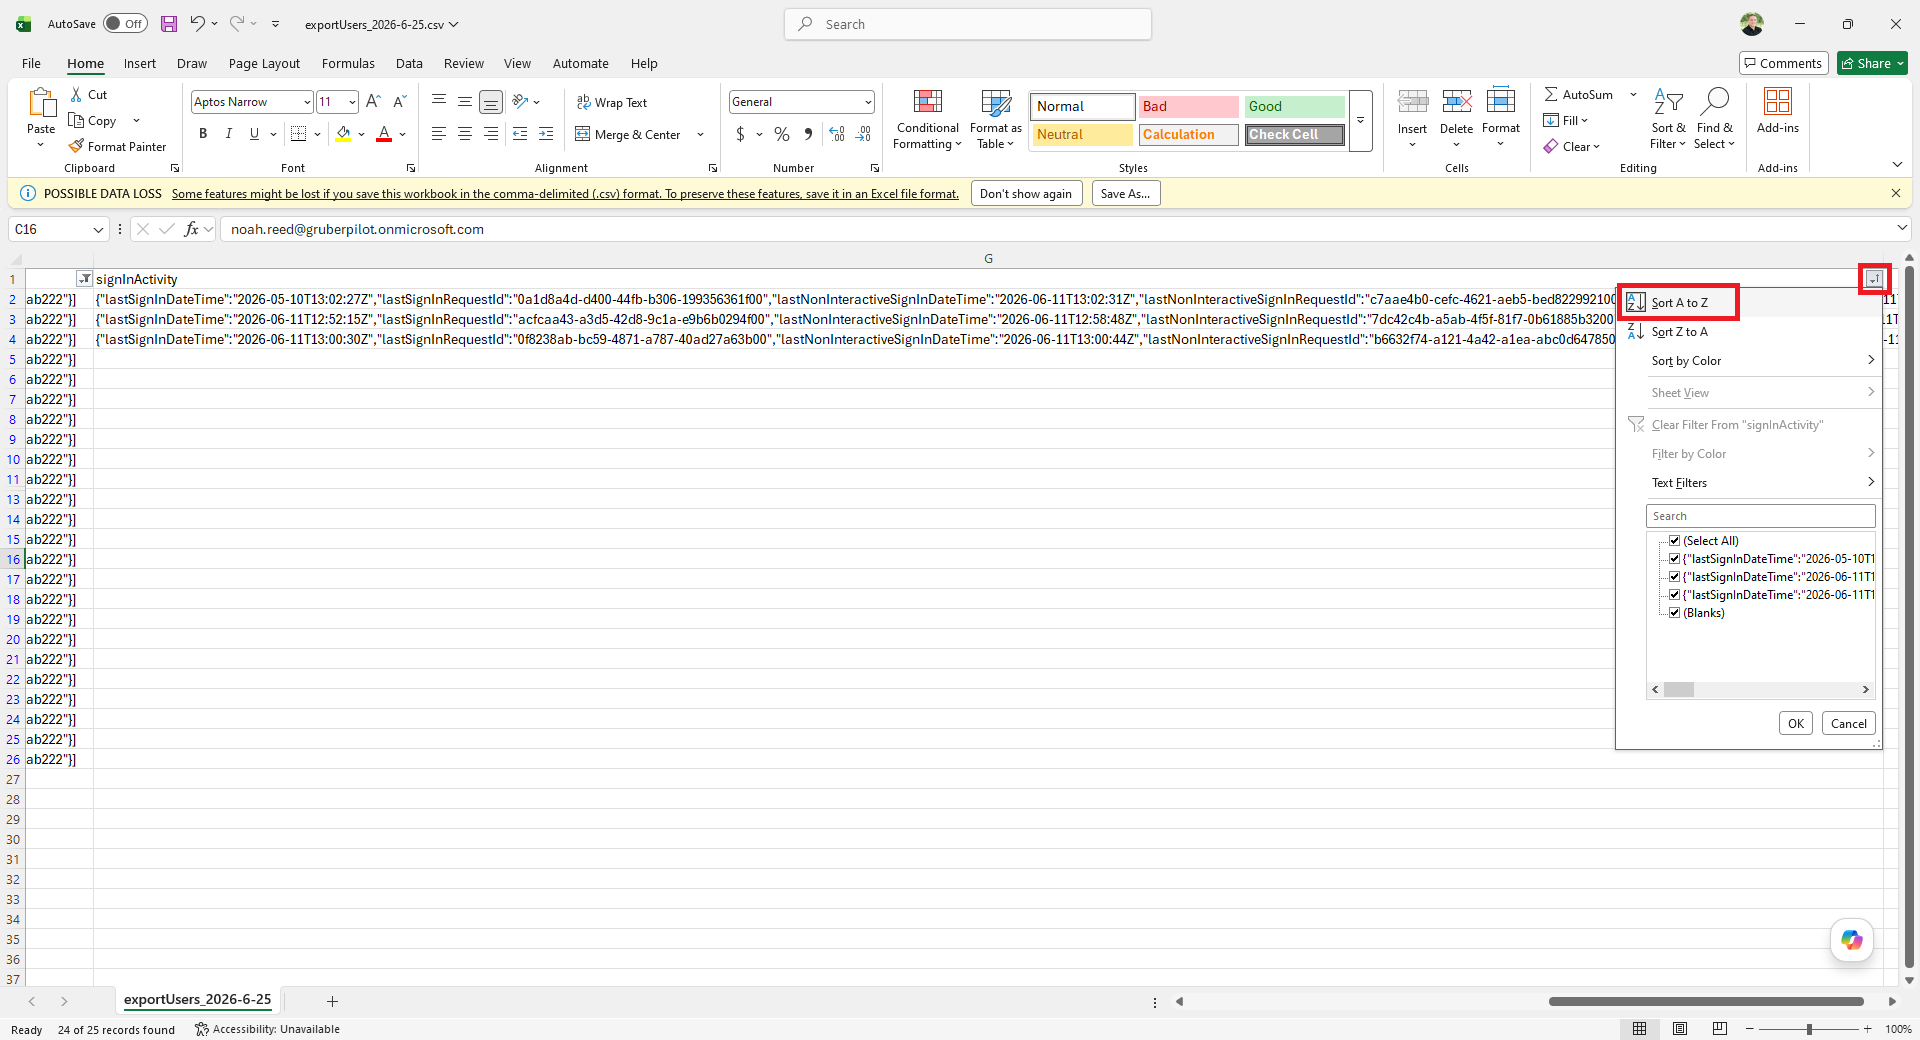
Task: Expand Text Filters submenu
Action: tap(1760, 483)
